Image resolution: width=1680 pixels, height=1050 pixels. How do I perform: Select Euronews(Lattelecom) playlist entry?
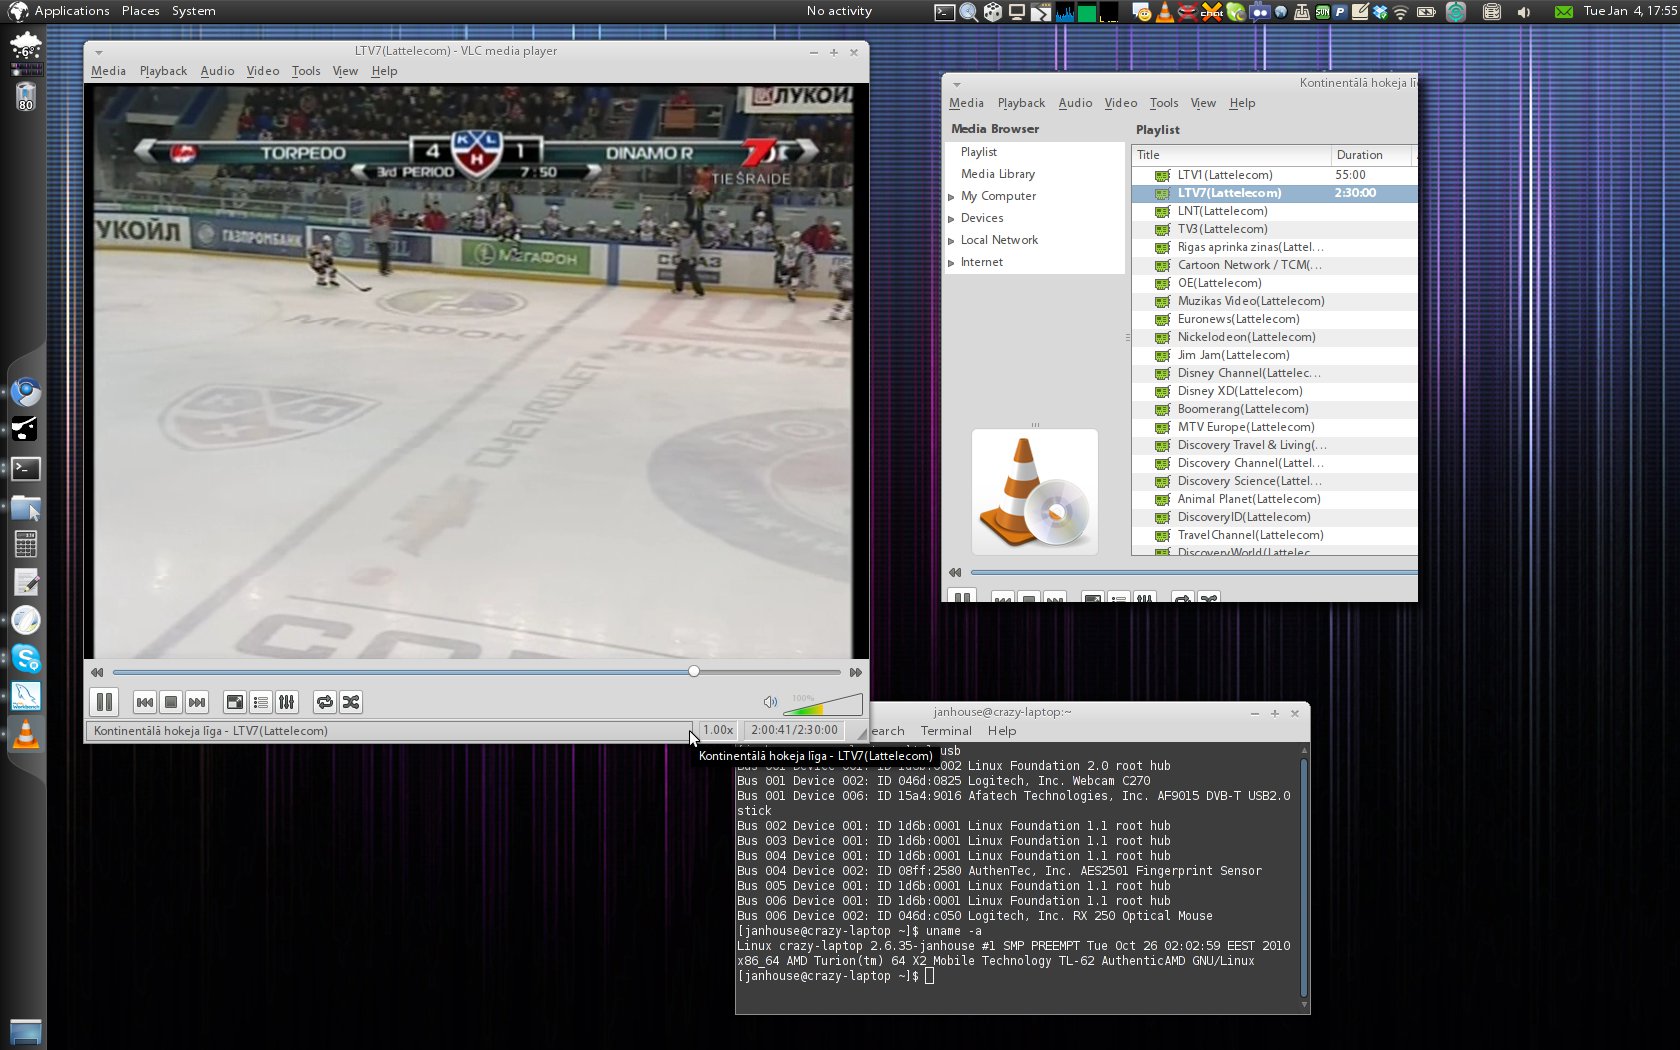click(1274, 319)
